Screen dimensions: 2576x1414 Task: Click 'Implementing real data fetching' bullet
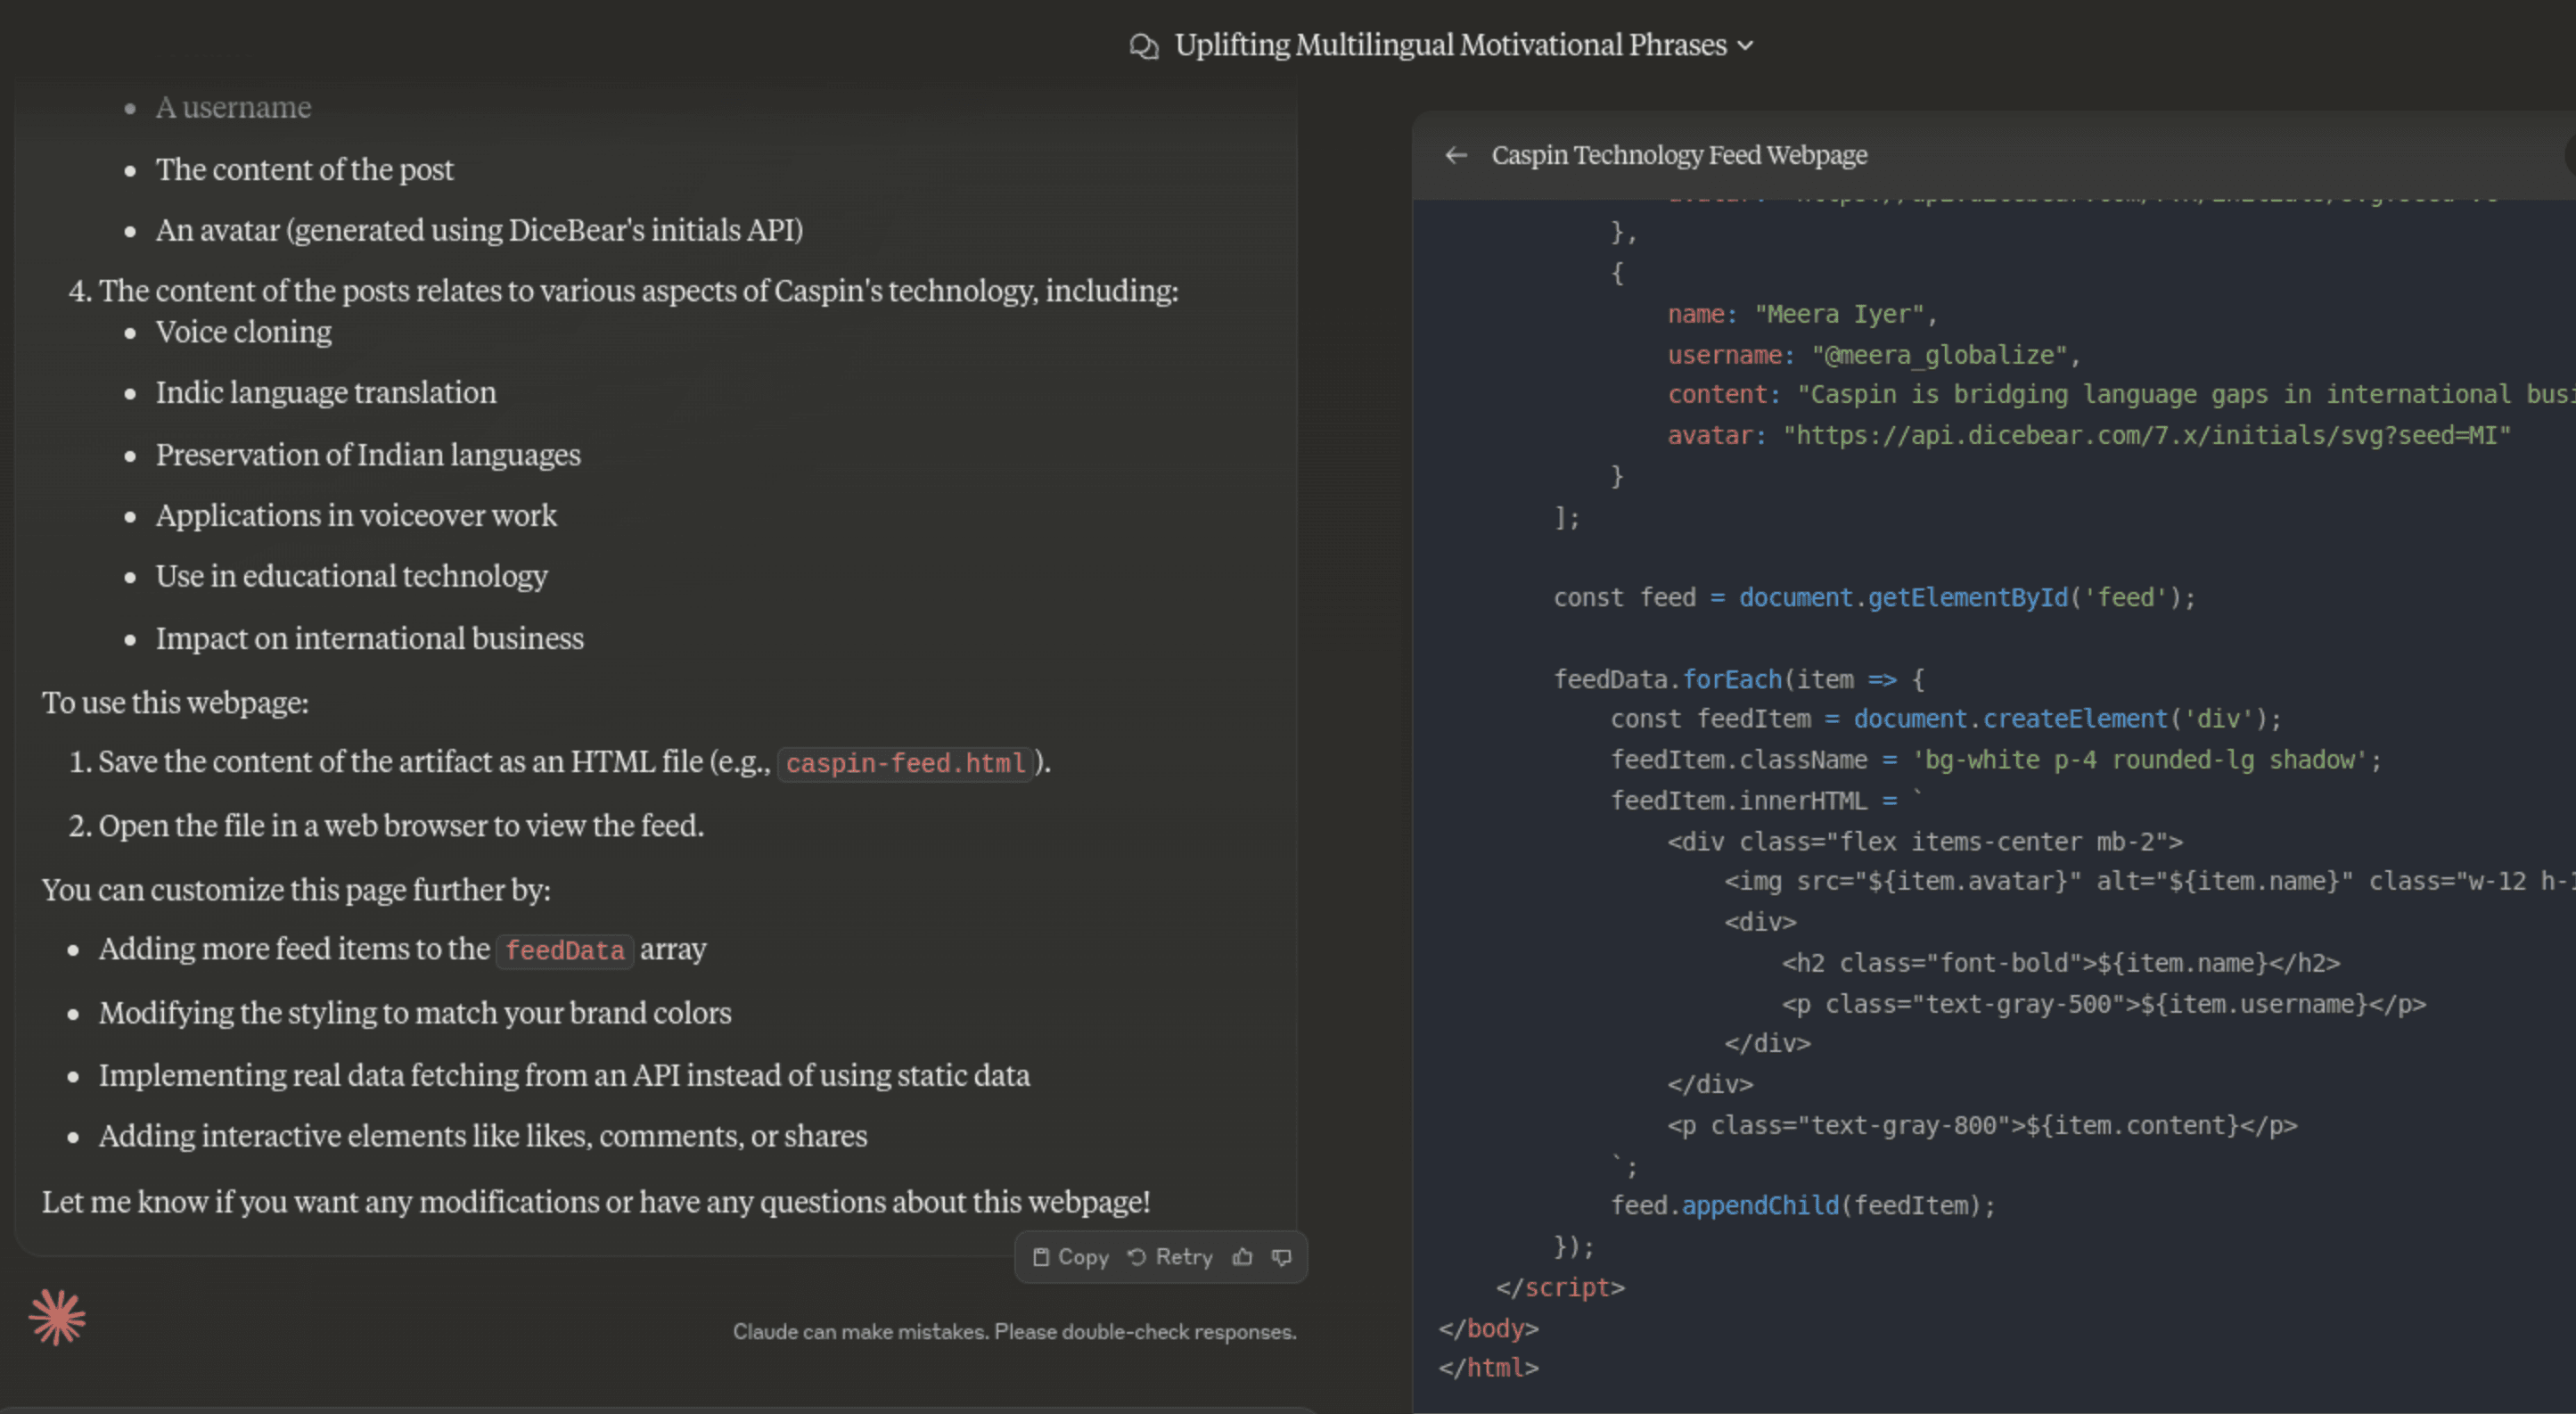coord(564,1075)
